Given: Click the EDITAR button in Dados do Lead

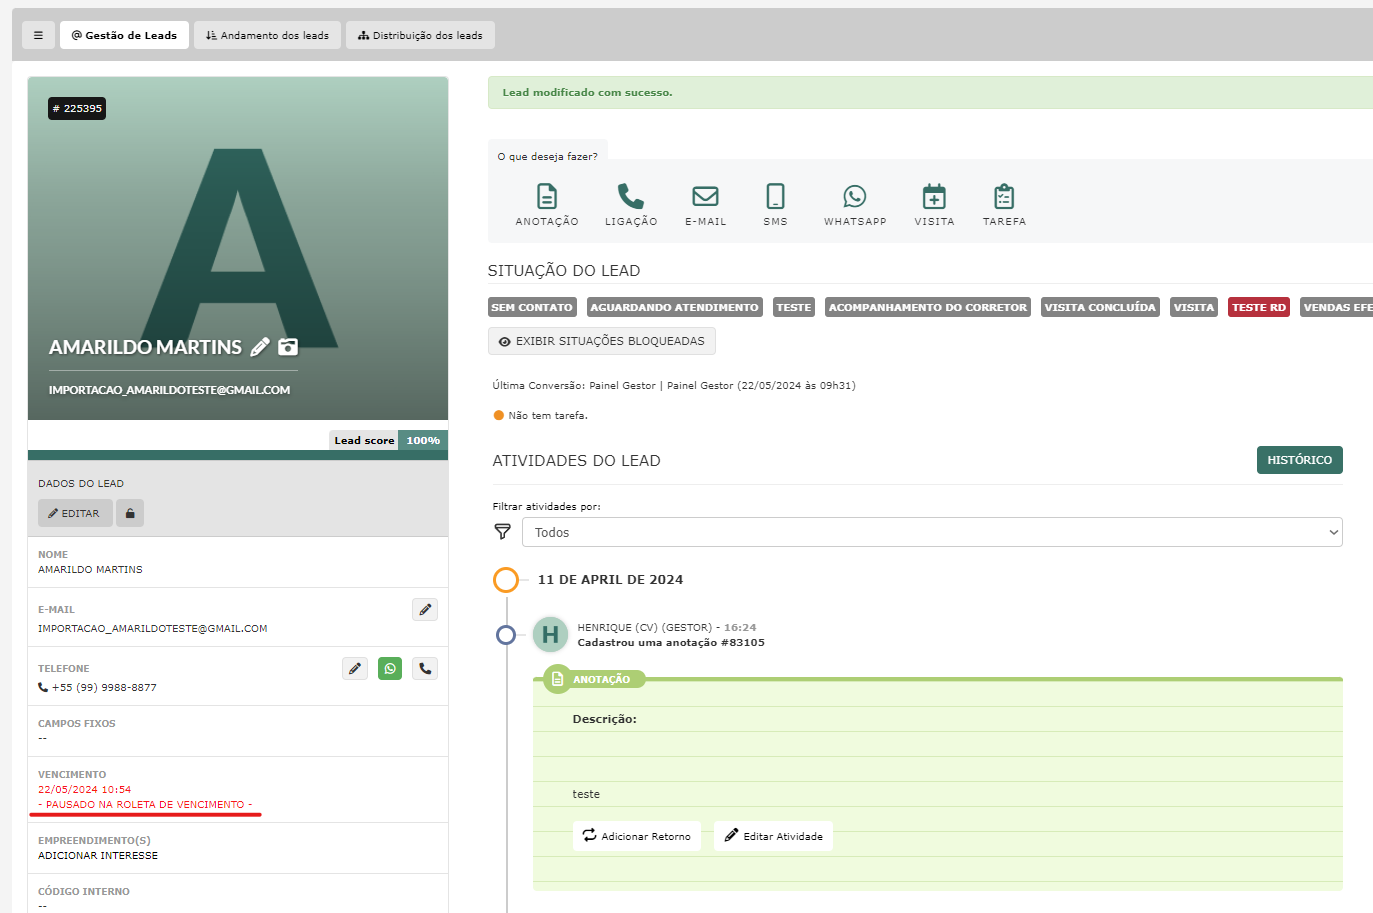Looking at the screenshot, I should (75, 513).
